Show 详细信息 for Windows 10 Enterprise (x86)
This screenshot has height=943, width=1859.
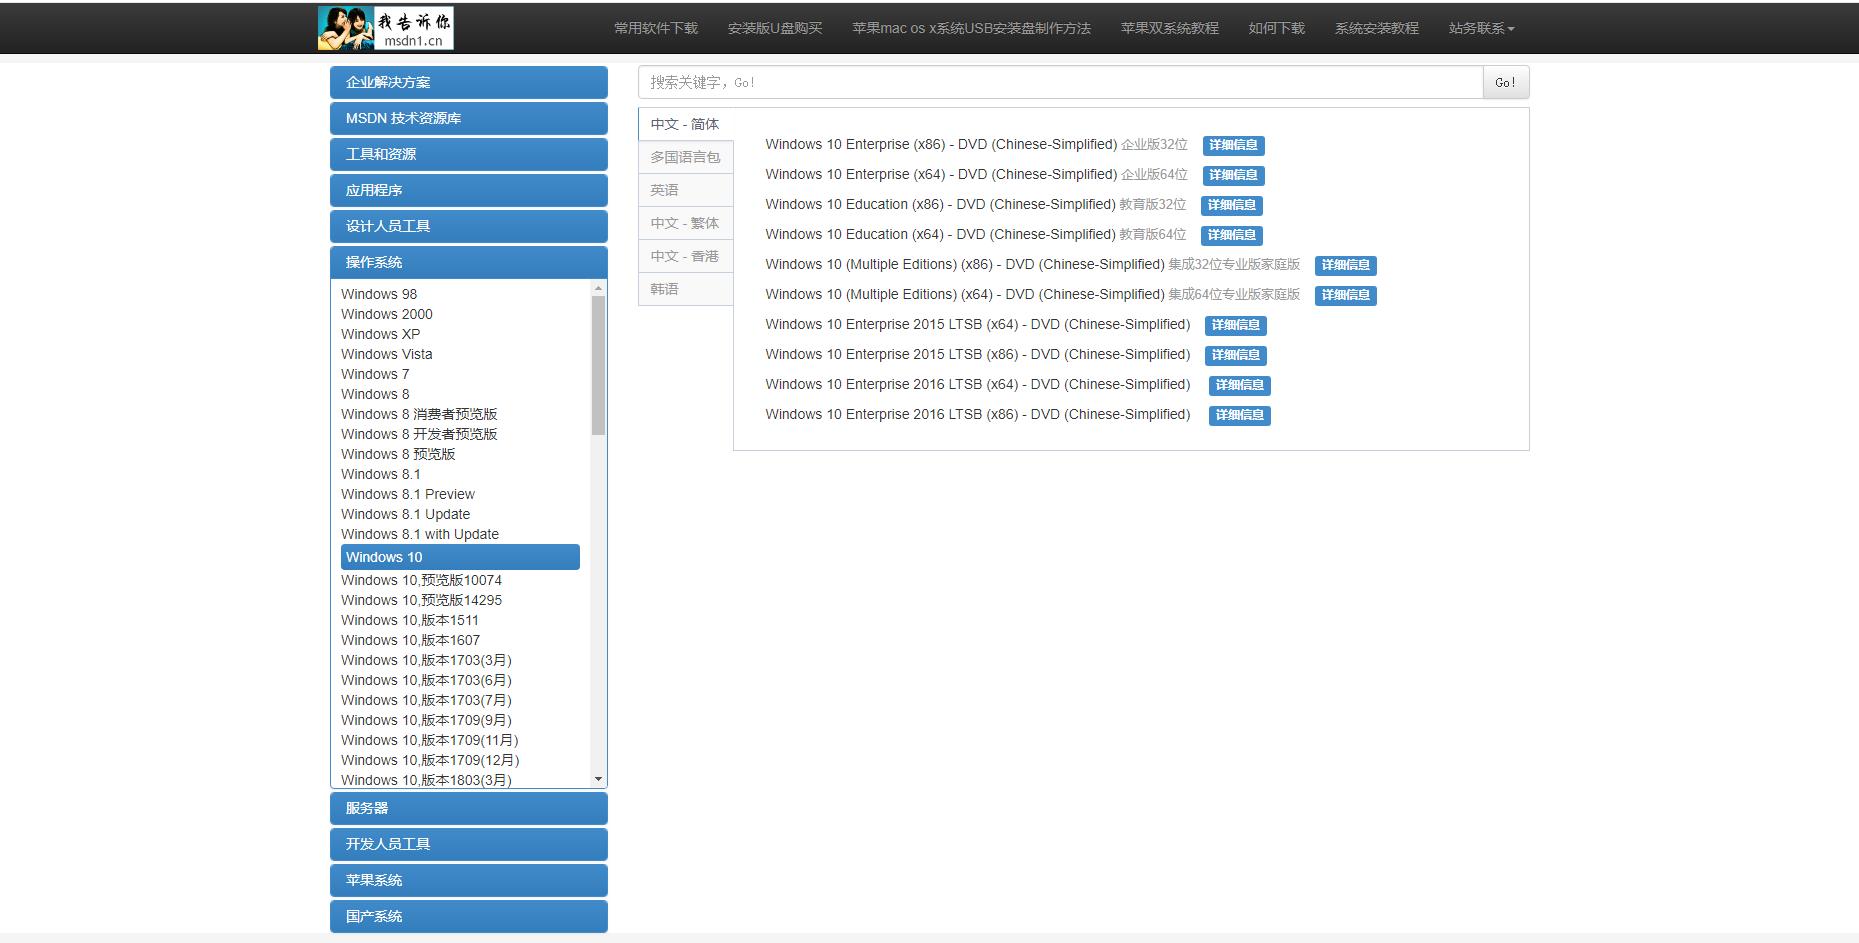point(1234,145)
